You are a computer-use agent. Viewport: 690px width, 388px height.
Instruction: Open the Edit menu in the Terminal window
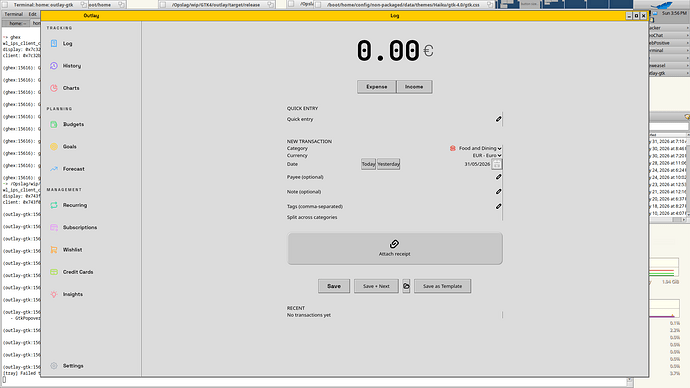point(33,15)
